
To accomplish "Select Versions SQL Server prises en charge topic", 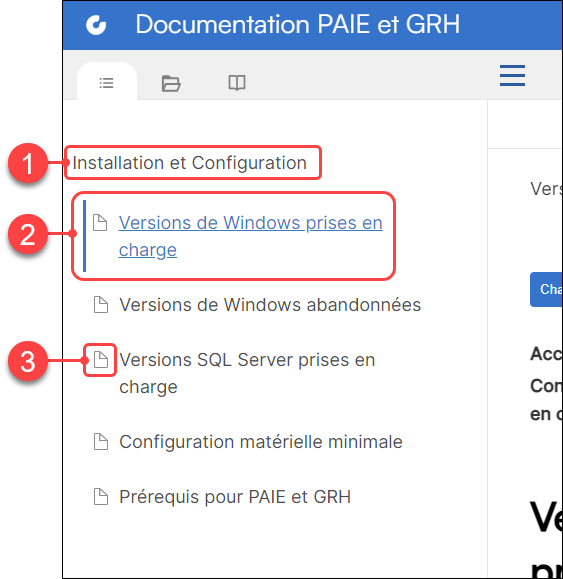I will (x=247, y=373).
